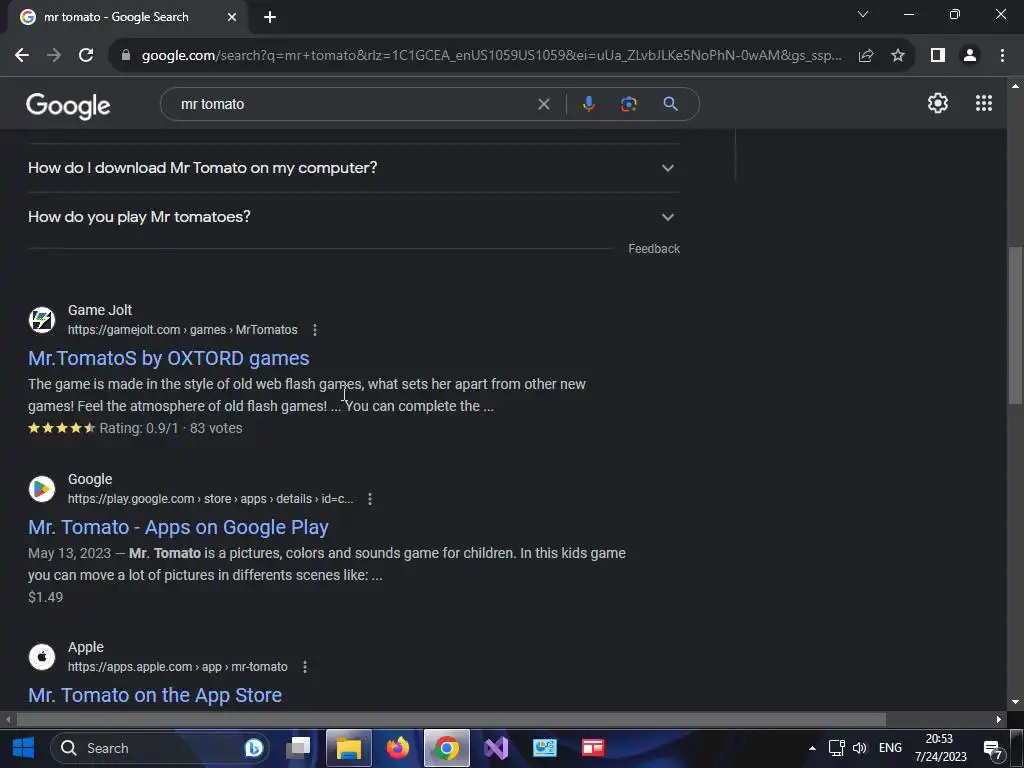Click the horizontal scrollbar thumb
Image resolution: width=1024 pixels, height=768 pixels.
tap(451, 720)
